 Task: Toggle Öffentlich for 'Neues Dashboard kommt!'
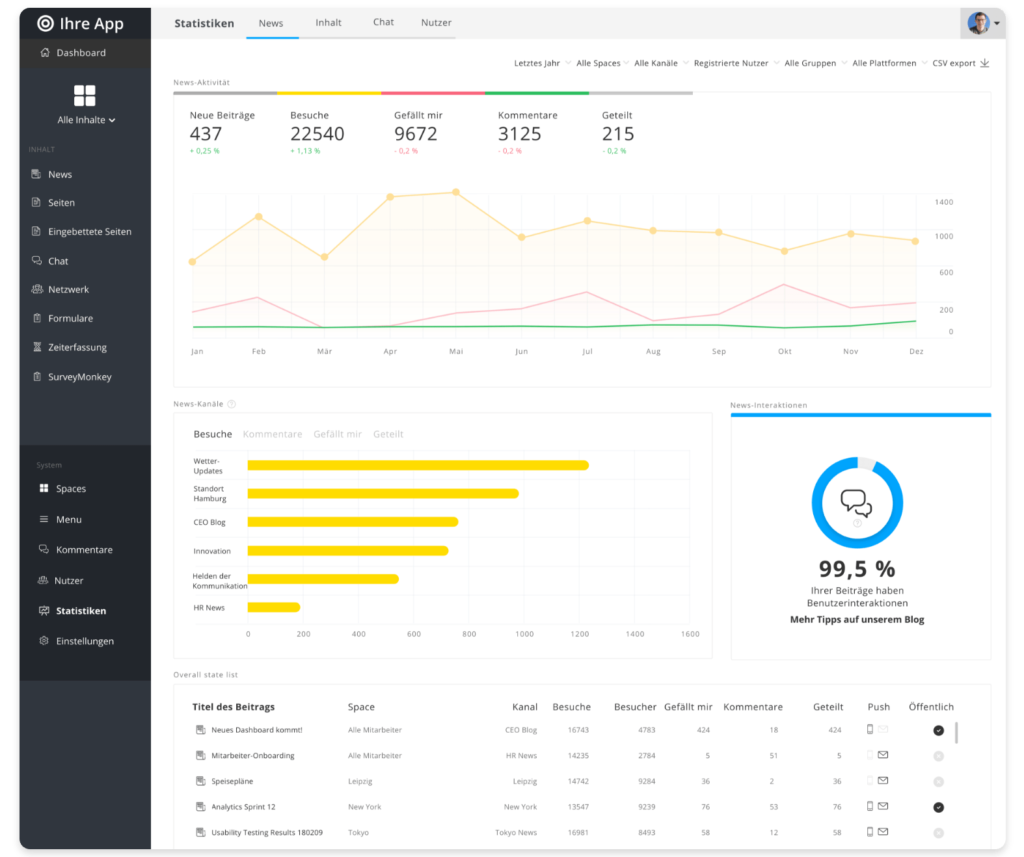[x=937, y=730]
